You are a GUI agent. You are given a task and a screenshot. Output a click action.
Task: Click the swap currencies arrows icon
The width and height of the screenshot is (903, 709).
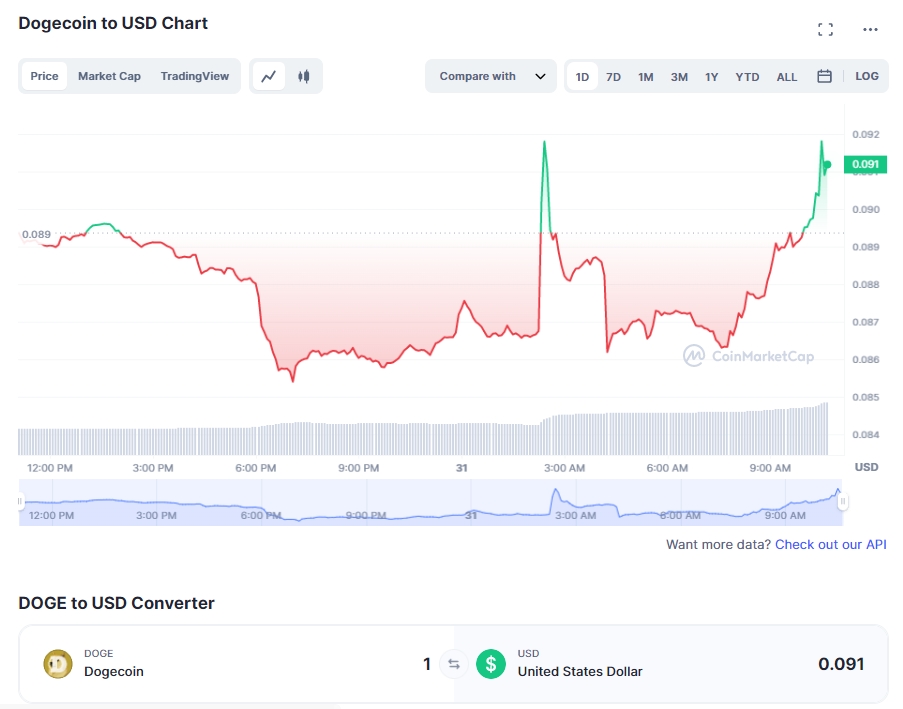454,664
